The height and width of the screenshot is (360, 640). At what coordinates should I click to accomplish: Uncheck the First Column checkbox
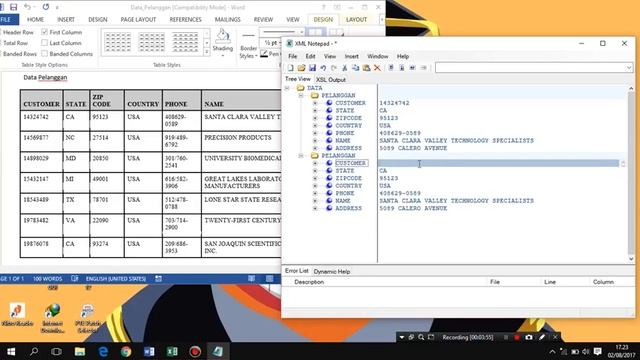[x=44, y=32]
